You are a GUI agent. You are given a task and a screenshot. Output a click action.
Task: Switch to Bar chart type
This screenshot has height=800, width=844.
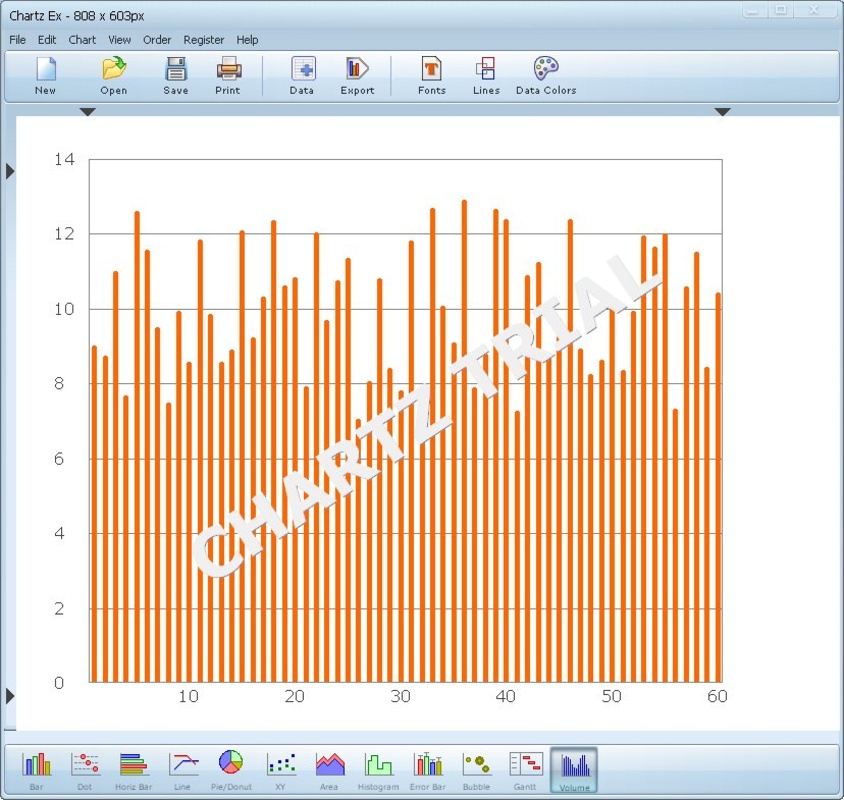point(37,770)
